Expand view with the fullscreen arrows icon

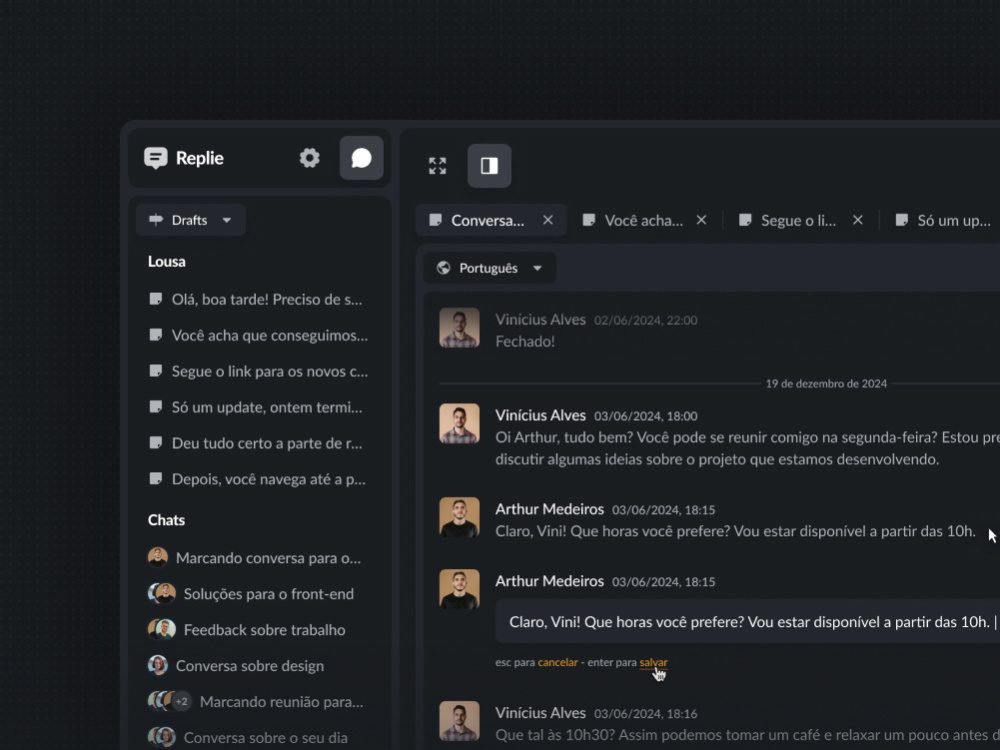(x=438, y=166)
